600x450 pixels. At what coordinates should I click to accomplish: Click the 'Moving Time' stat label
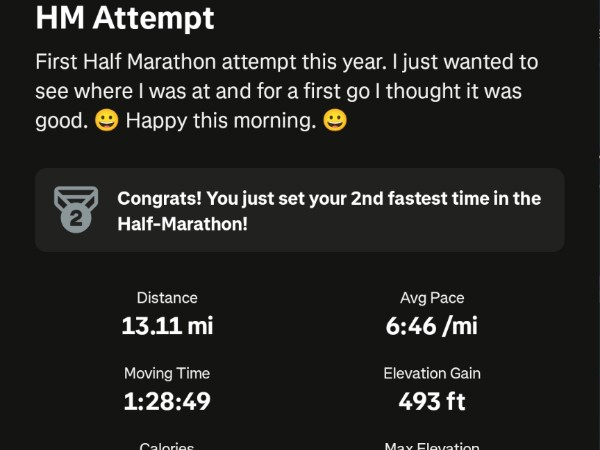167,373
